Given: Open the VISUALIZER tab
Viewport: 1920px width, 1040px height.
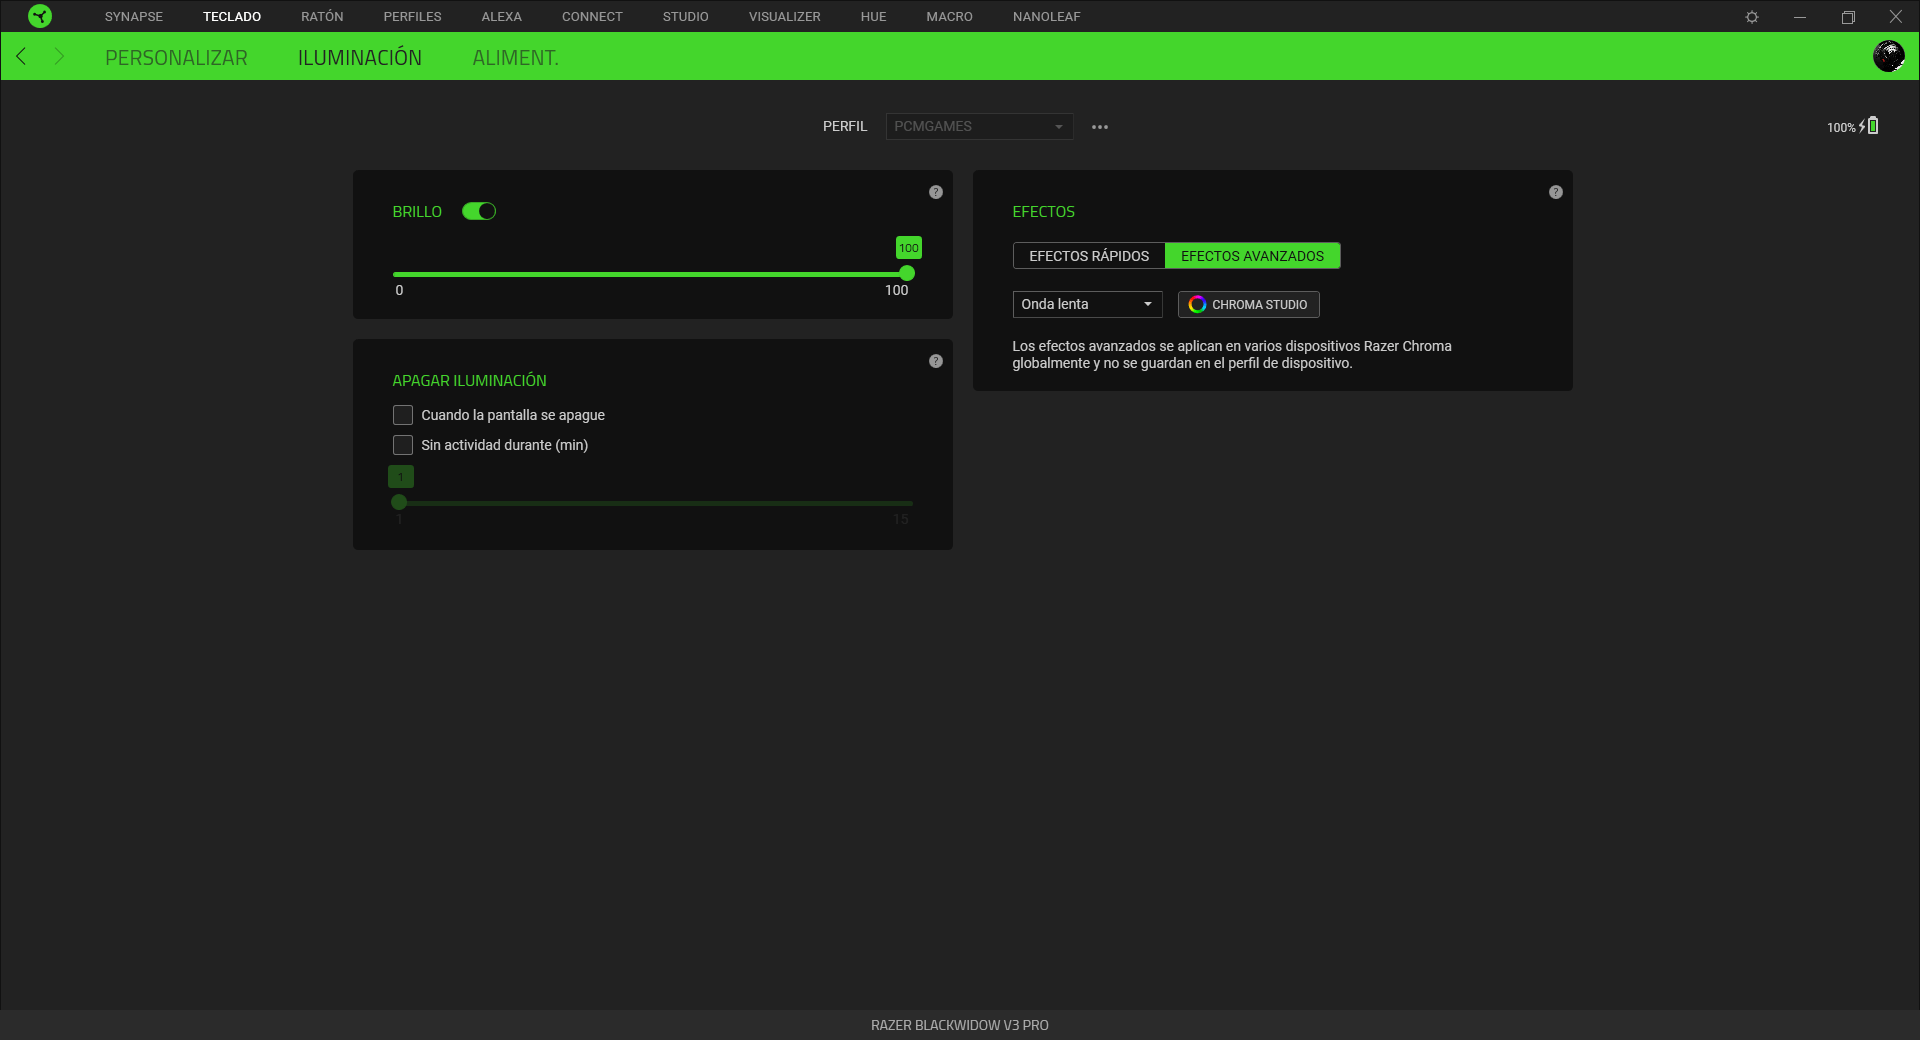Looking at the screenshot, I should click(x=784, y=17).
